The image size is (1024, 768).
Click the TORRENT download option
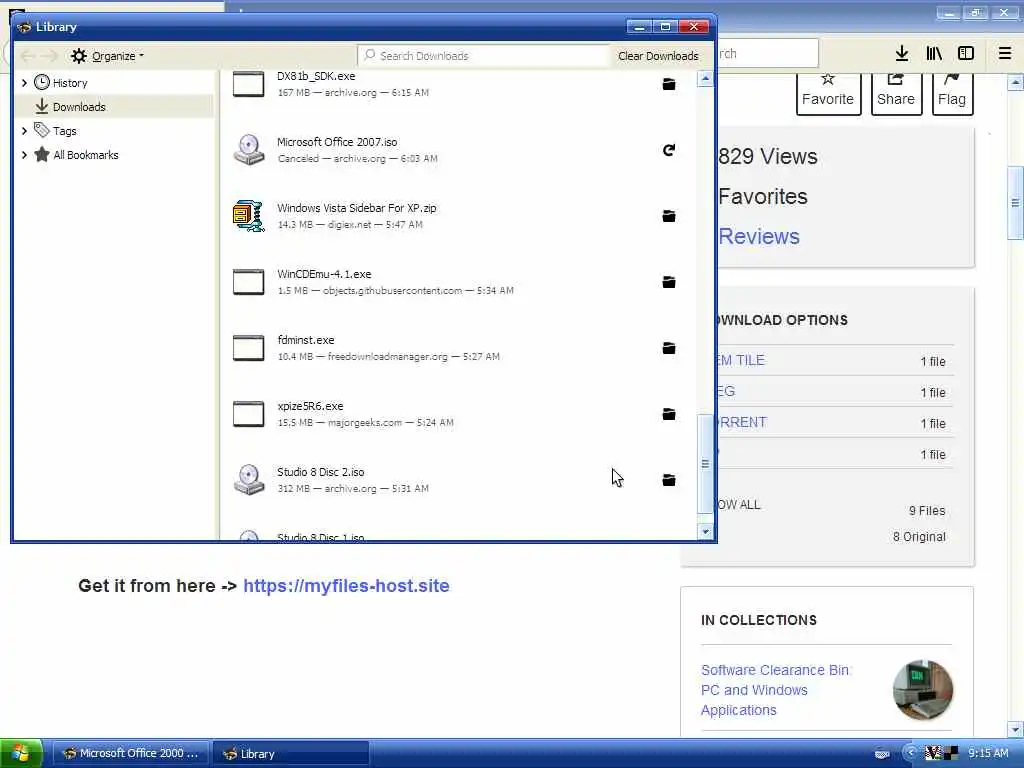tap(743, 423)
